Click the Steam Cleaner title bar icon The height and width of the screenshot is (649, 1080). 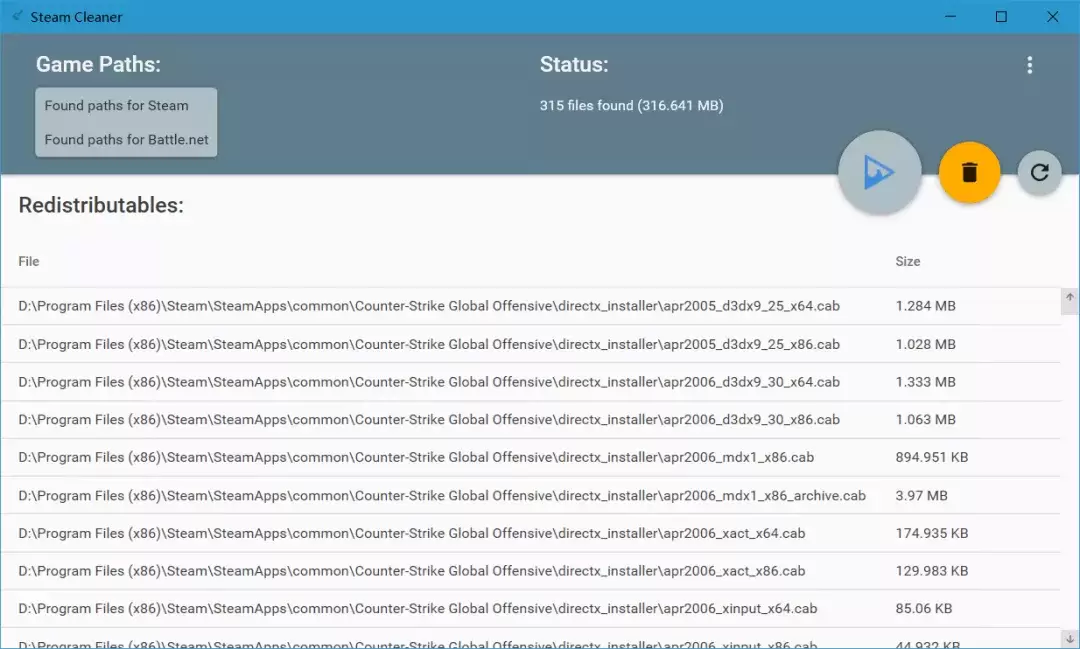pos(17,16)
